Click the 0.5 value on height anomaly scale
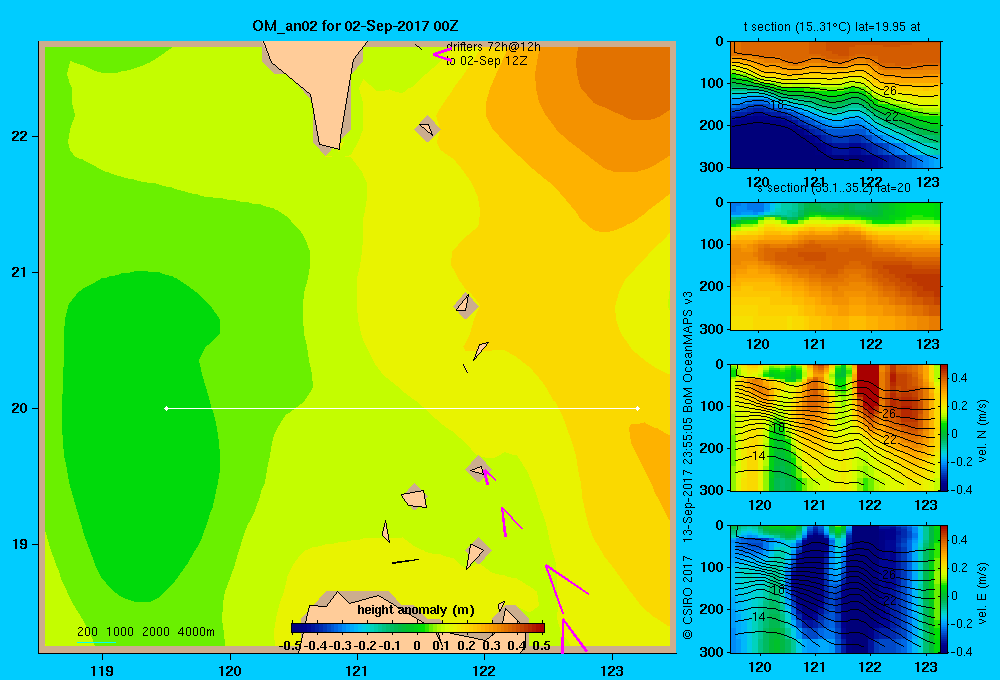1000x680 pixels. point(541,646)
